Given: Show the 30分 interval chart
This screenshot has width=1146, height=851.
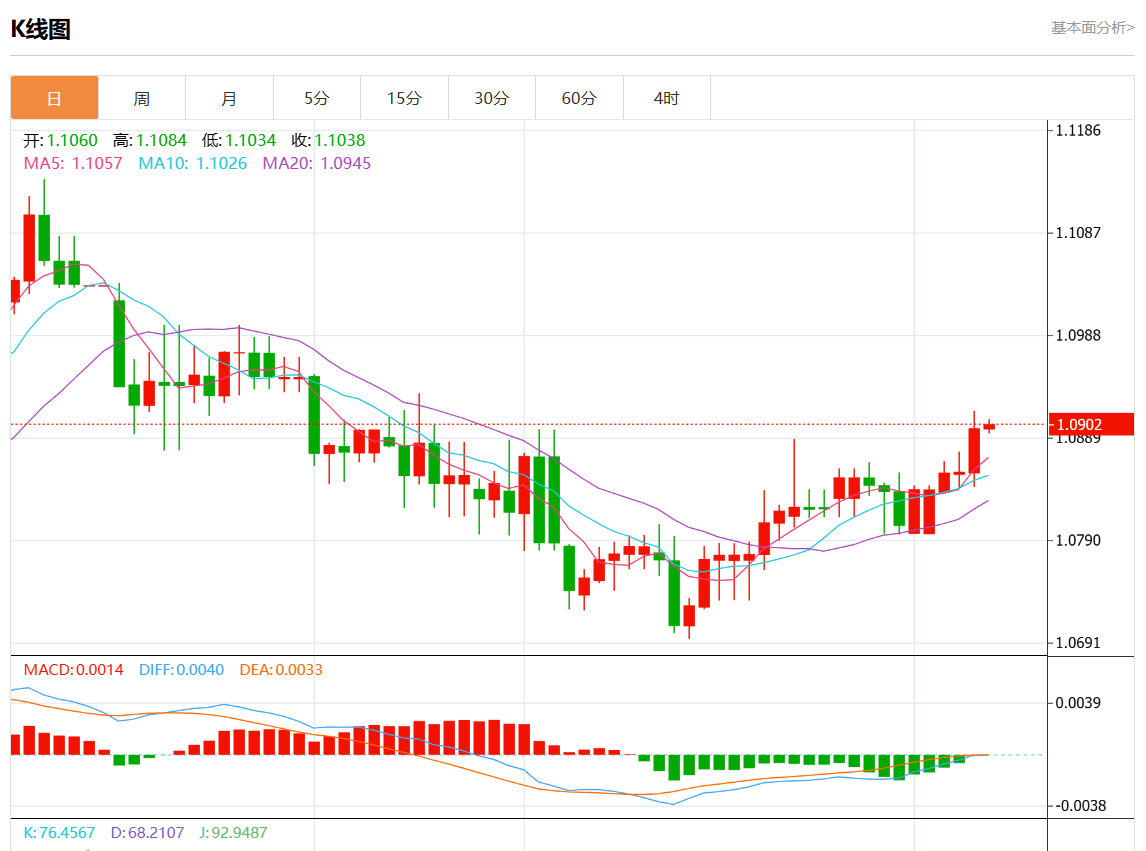Looking at the screenshot, I should 491,98.
